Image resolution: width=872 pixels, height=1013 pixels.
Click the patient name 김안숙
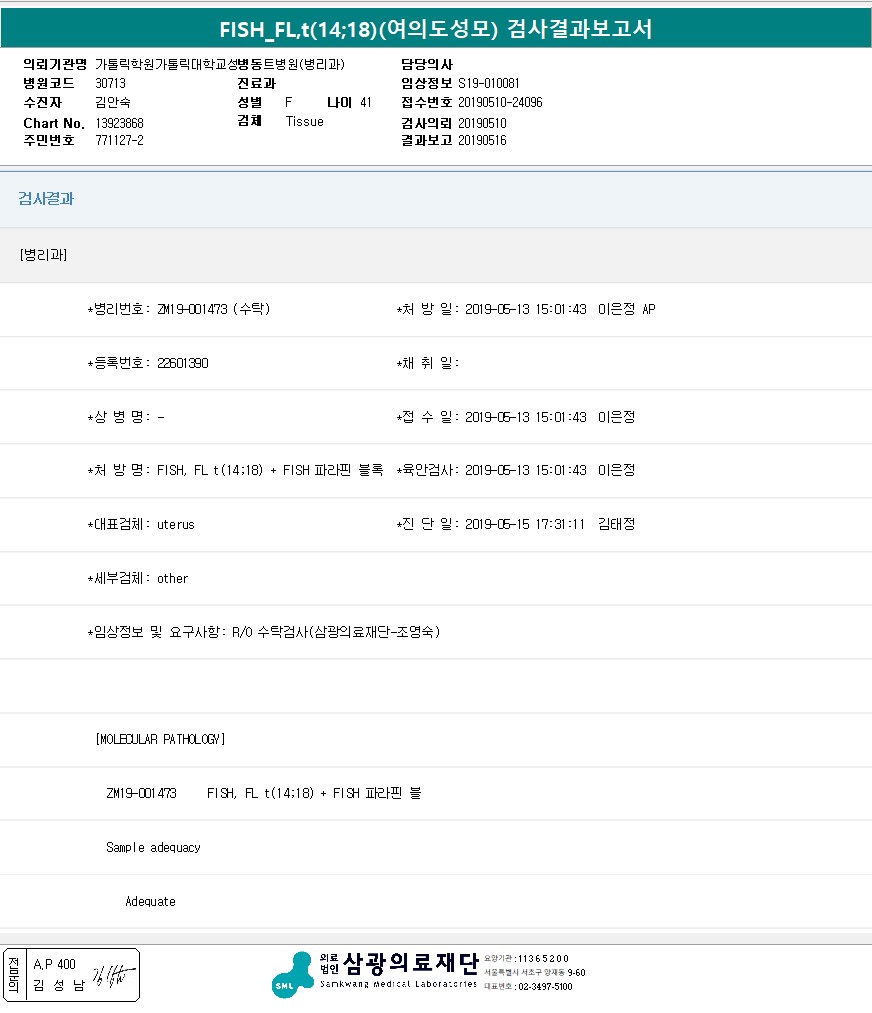tap(112, 103)
